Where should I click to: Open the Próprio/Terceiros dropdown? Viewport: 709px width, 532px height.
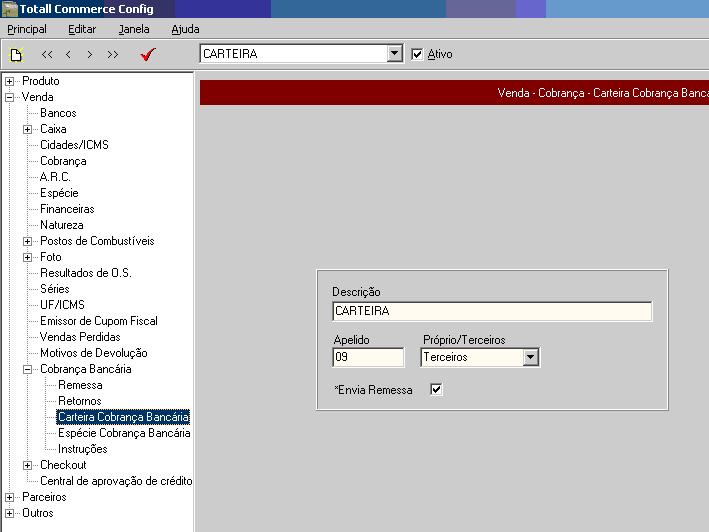tap(530, 357)
